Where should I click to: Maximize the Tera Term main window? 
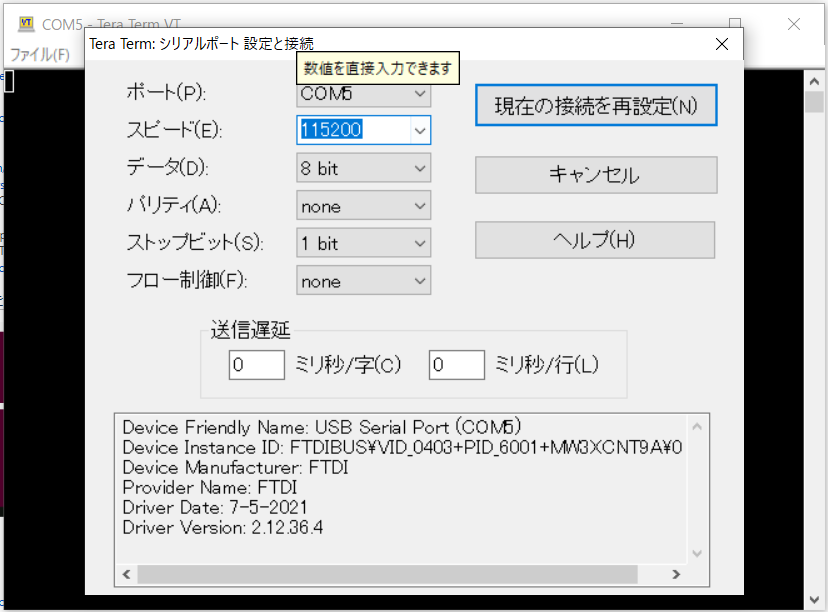[735, 23]
